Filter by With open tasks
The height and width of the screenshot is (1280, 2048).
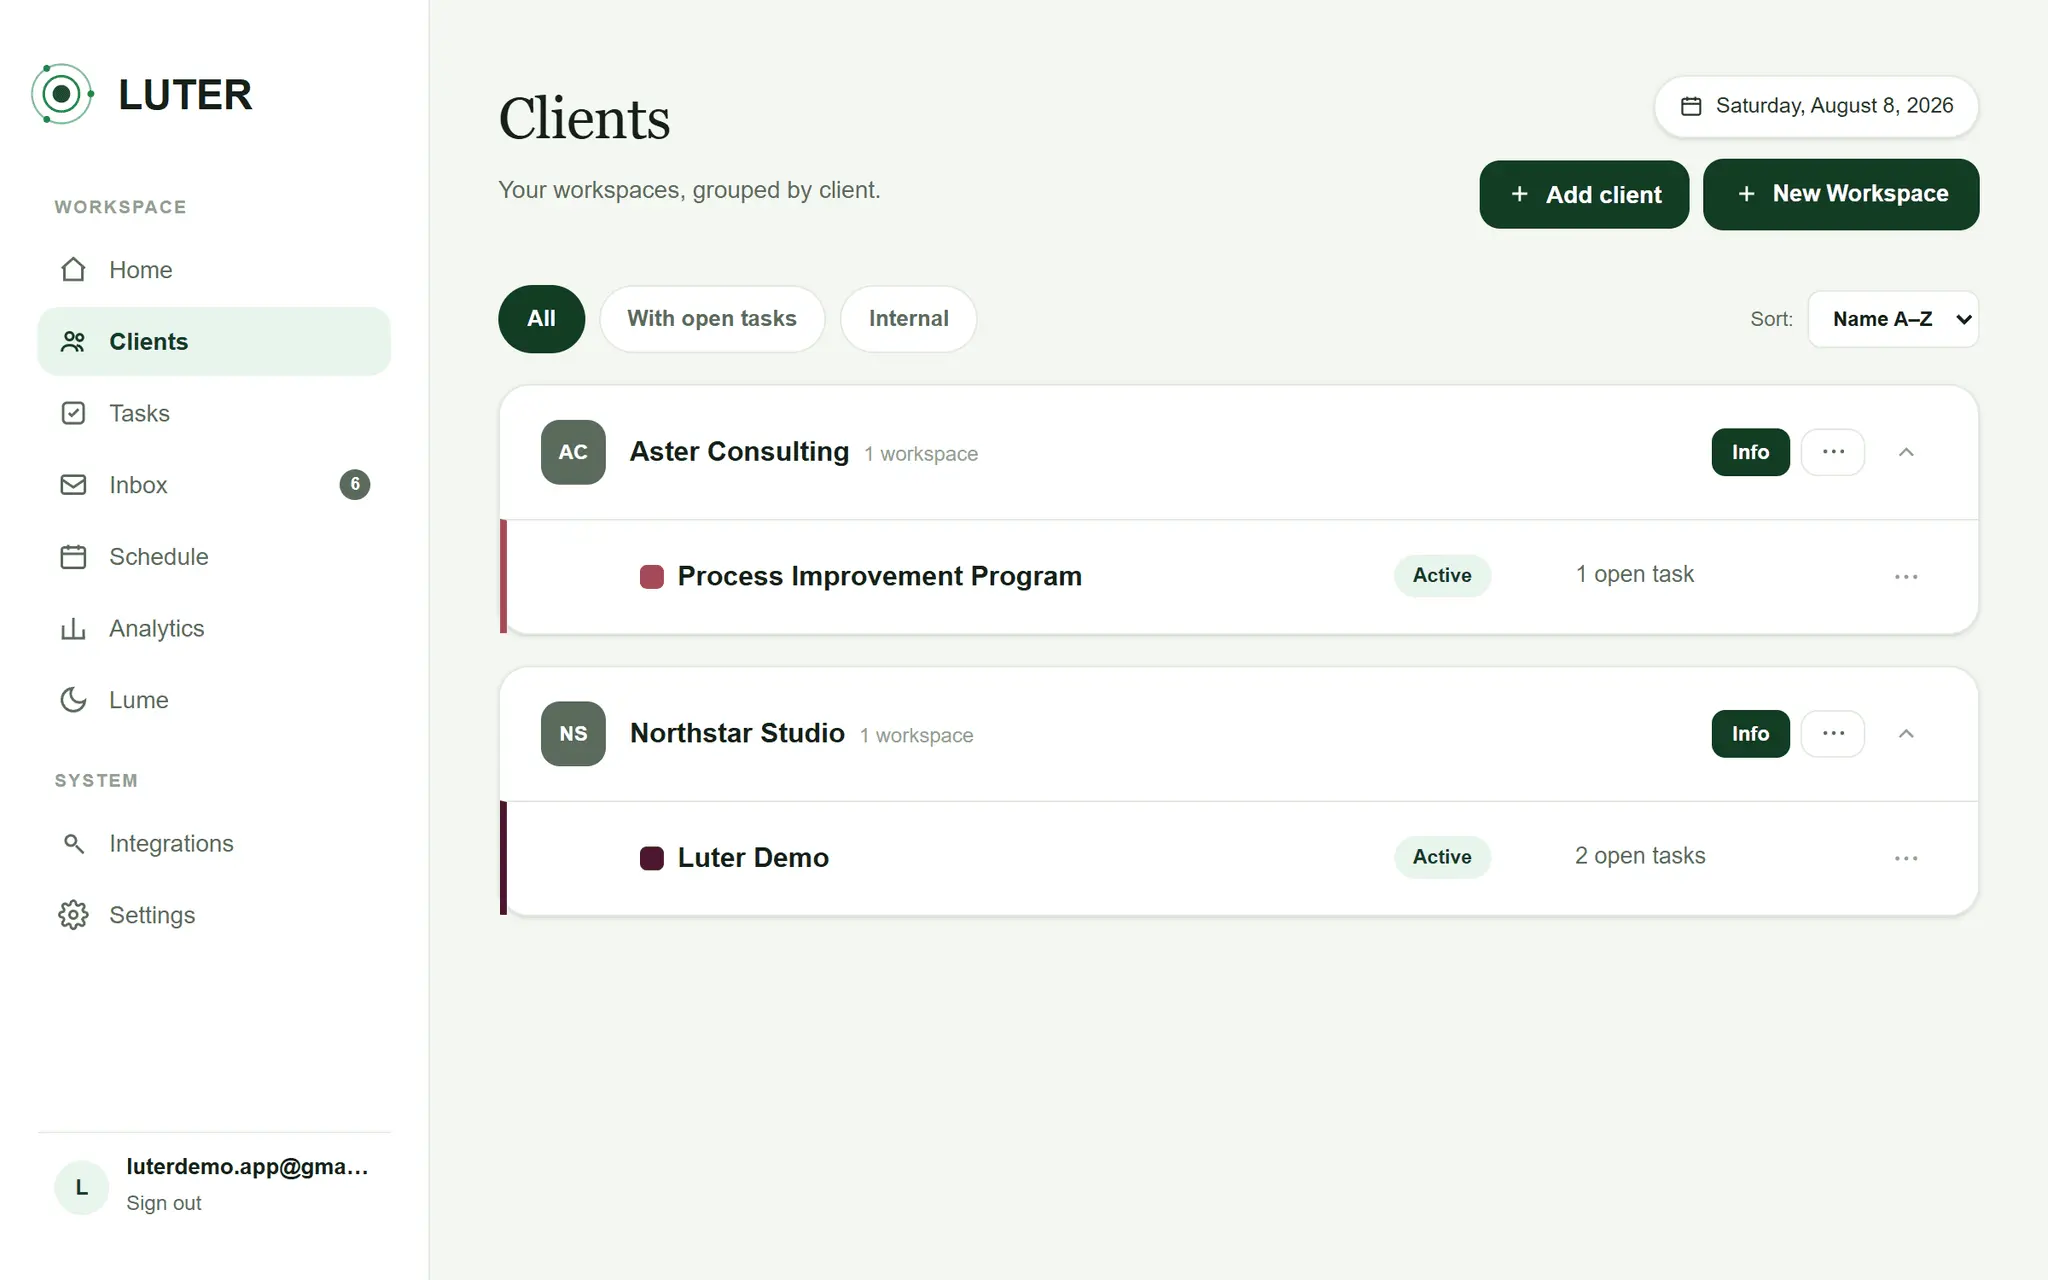712,319
